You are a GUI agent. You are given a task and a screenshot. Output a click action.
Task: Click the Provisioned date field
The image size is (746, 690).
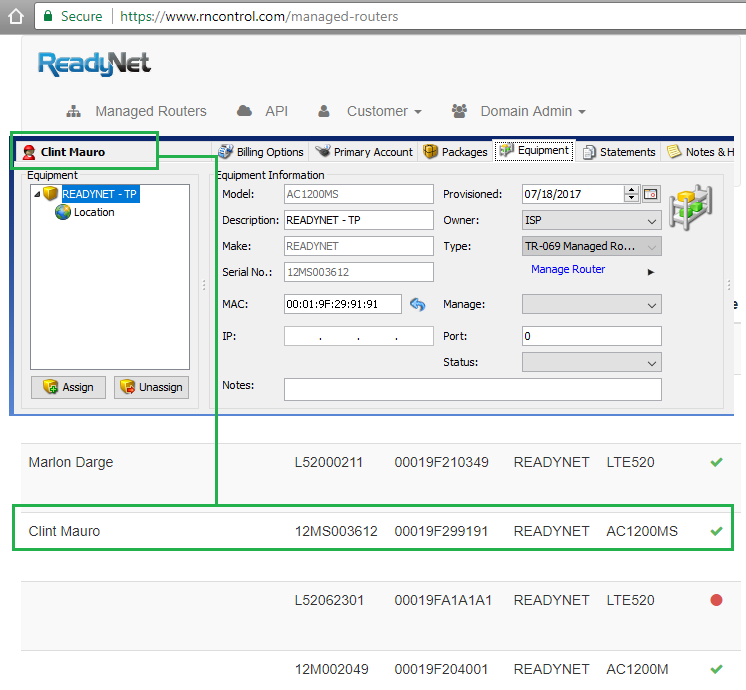[573, 194]
